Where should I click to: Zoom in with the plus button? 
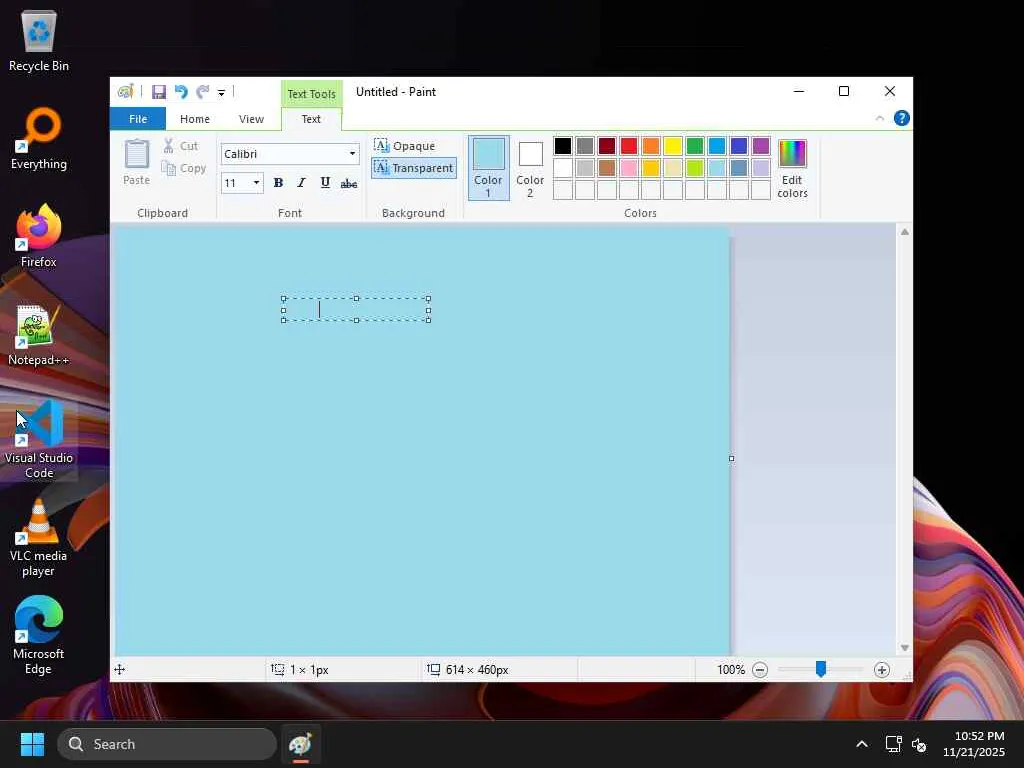pyautogui.click(x=882, y=670)
